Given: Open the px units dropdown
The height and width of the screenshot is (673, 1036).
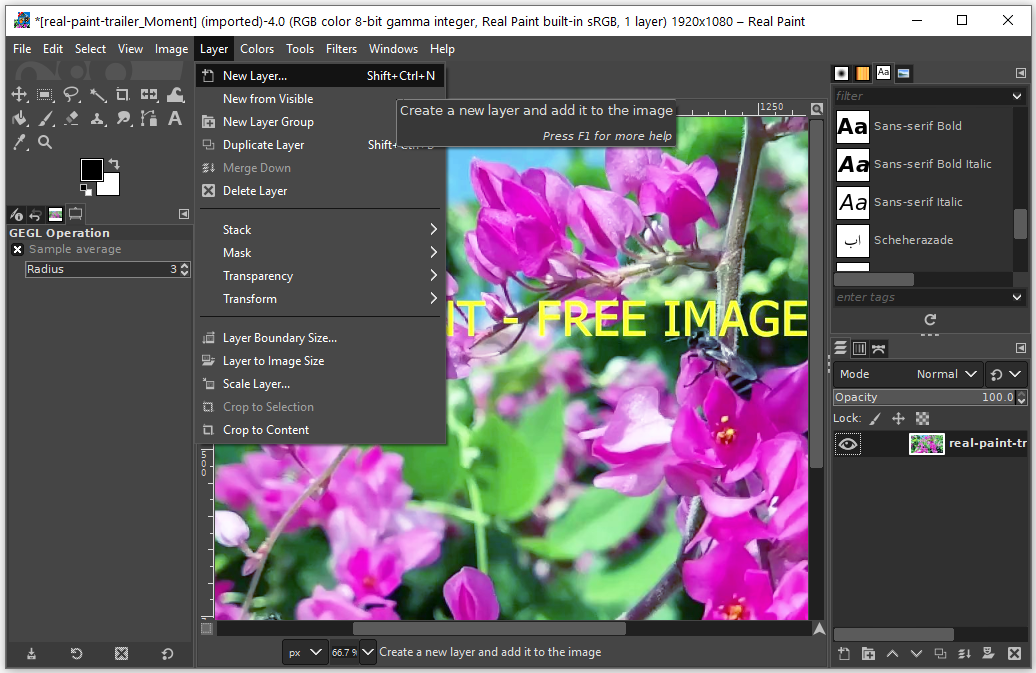Looking at the screenshot, I should [x=304, y=651].
